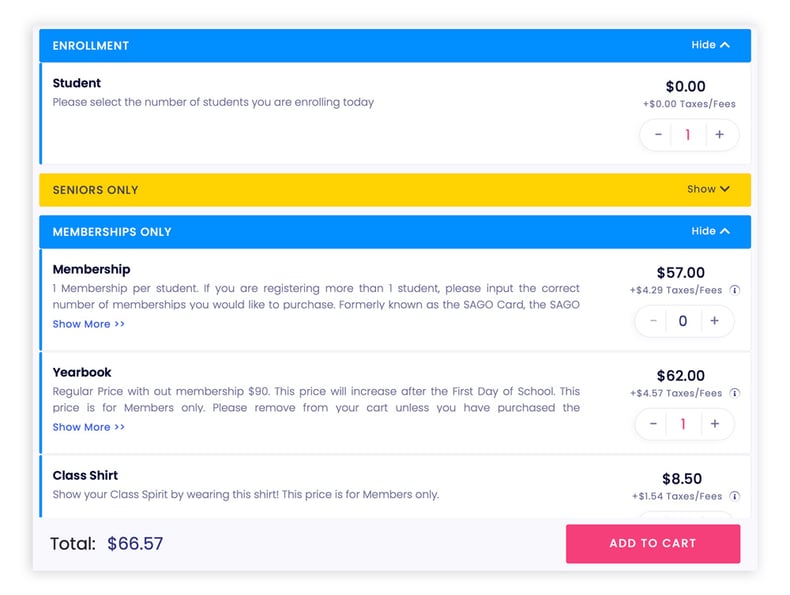This screenshot has width=790, height=595.
Task: Add selected items with Add to Cart
Action: pyautogui.click(x=653, y=544)
